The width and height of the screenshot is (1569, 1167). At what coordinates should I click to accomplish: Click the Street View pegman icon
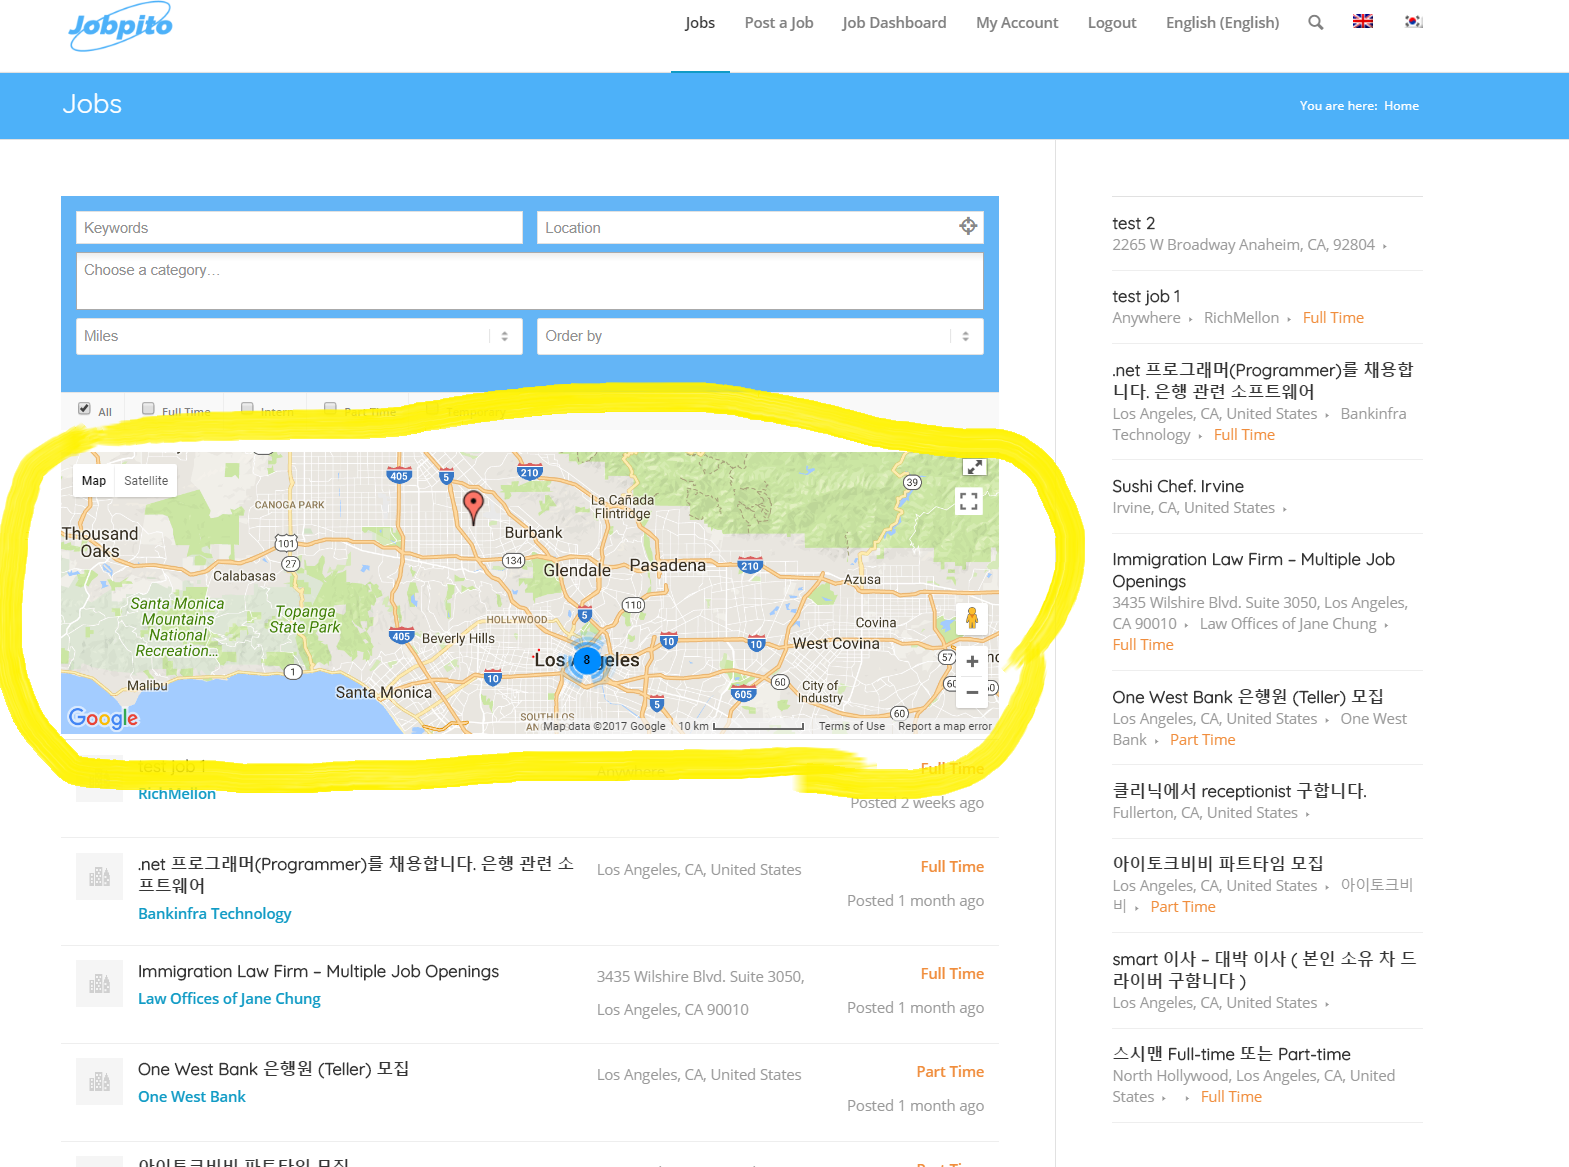coord(972,618)
